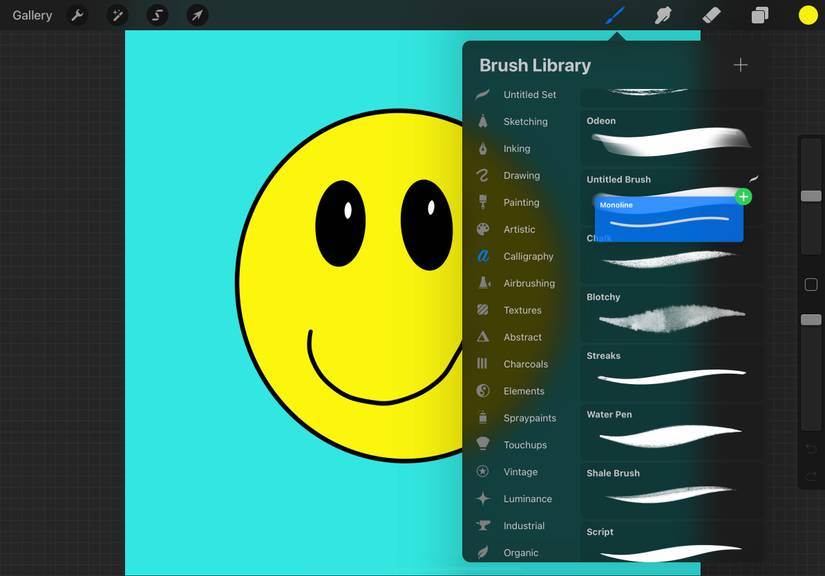The height and width of the screenshot is (576, 825).
Task: Open the Touchups brush set
Action: (516, 444)
